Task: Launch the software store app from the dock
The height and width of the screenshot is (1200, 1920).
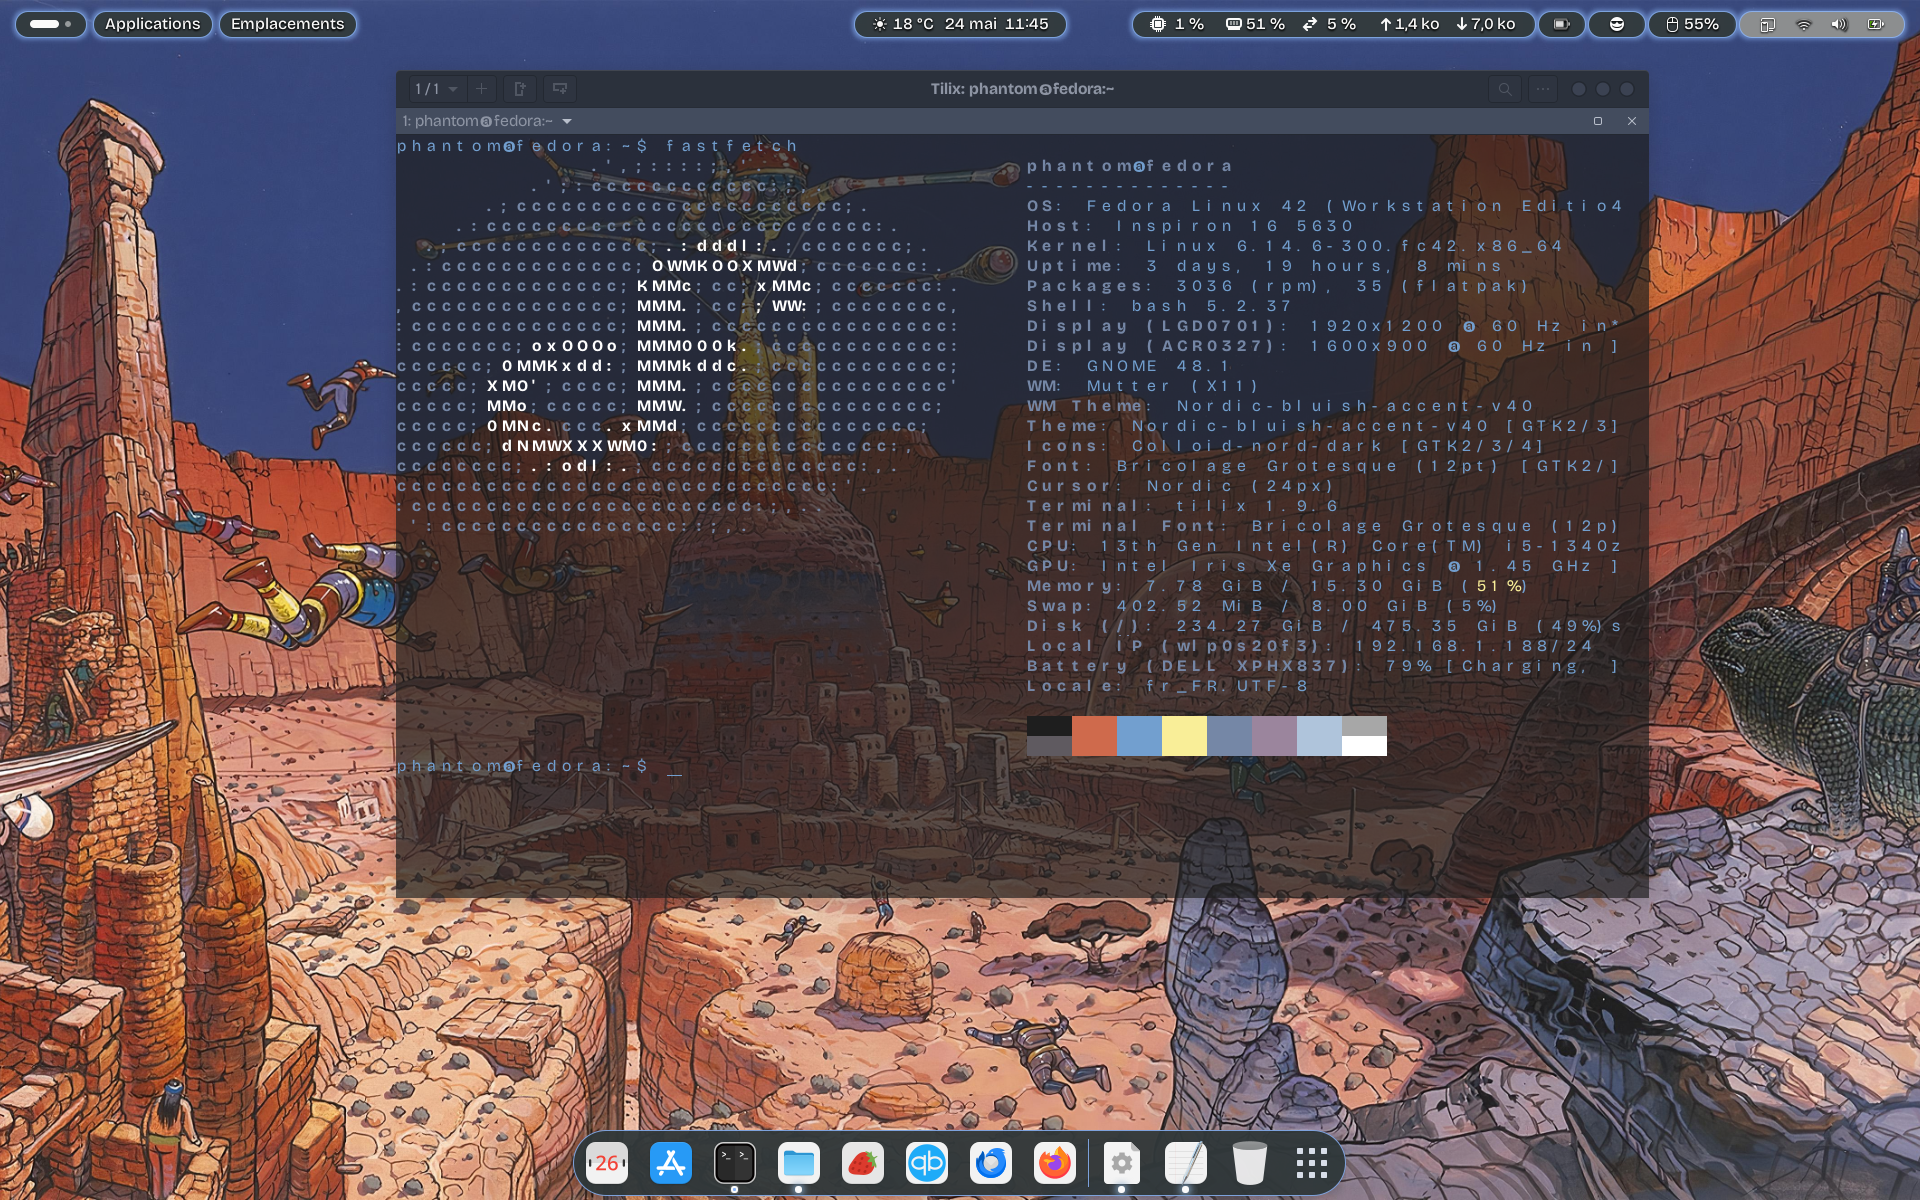Action: click(671, 1163)
